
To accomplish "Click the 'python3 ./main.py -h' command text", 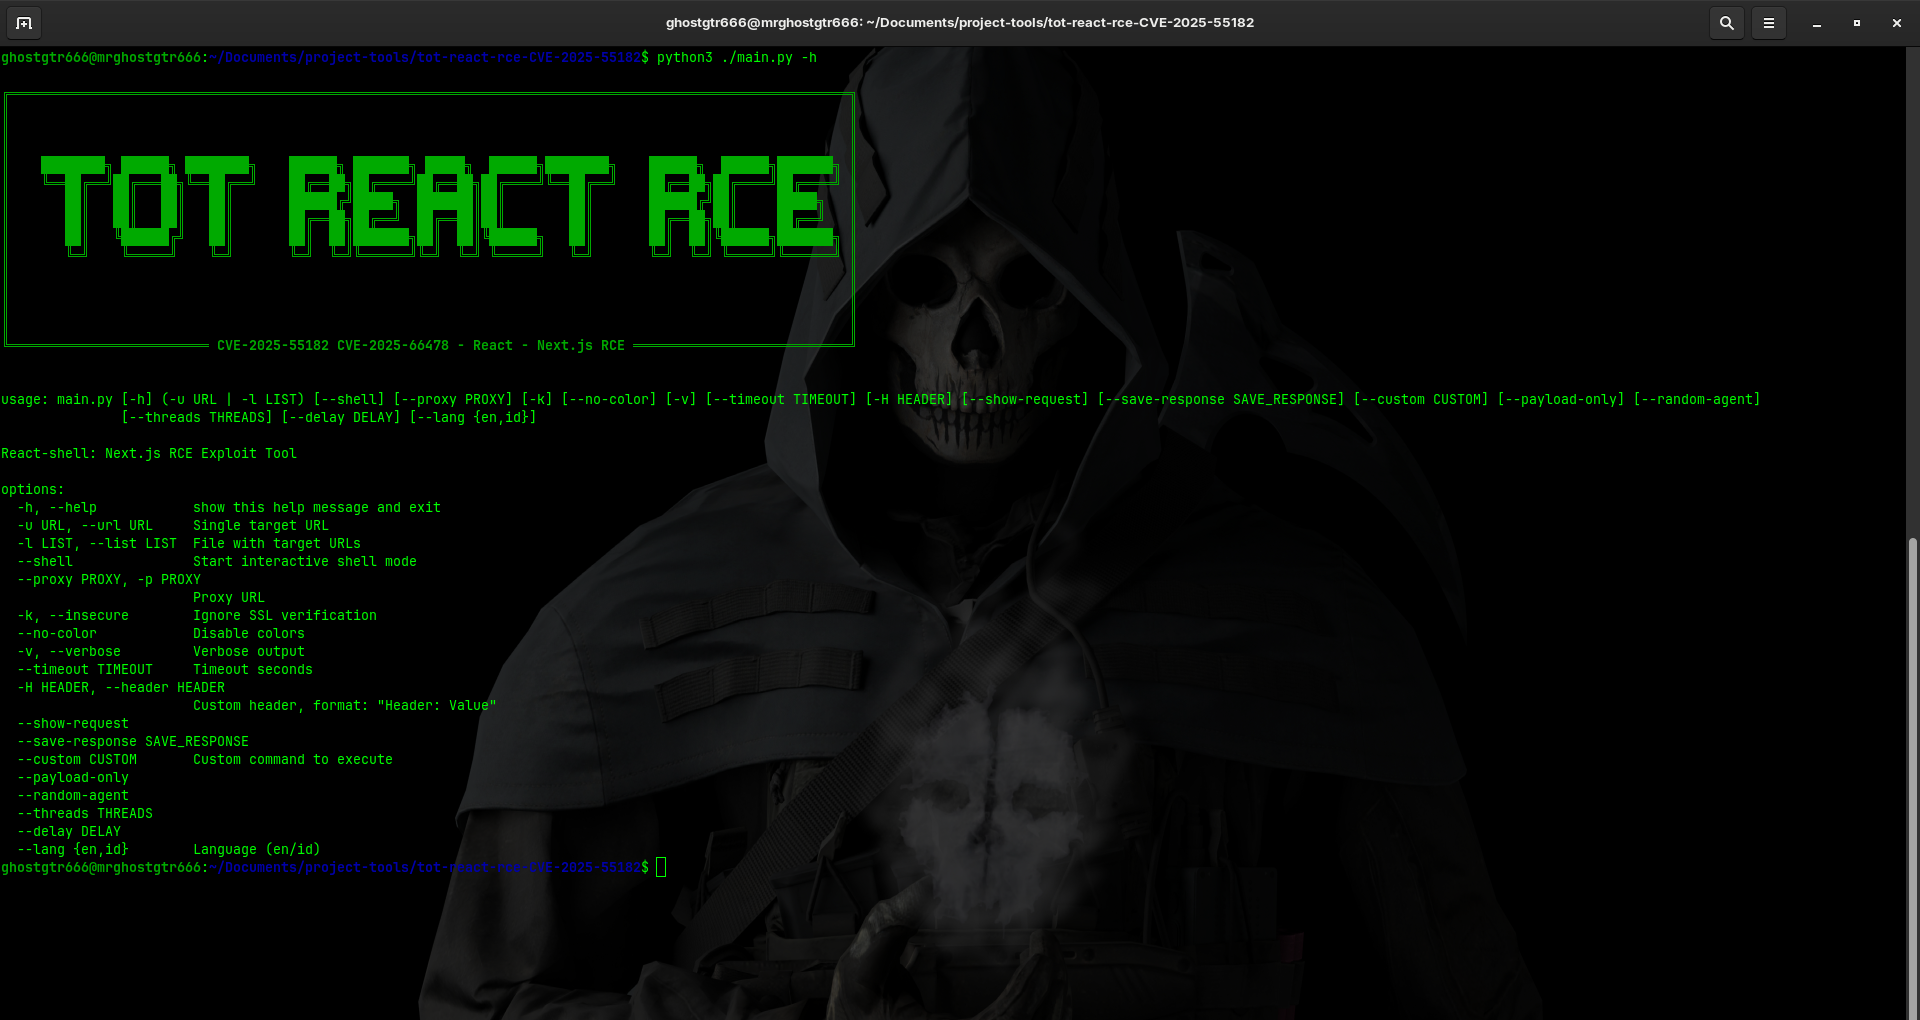I will pos(737,58).
